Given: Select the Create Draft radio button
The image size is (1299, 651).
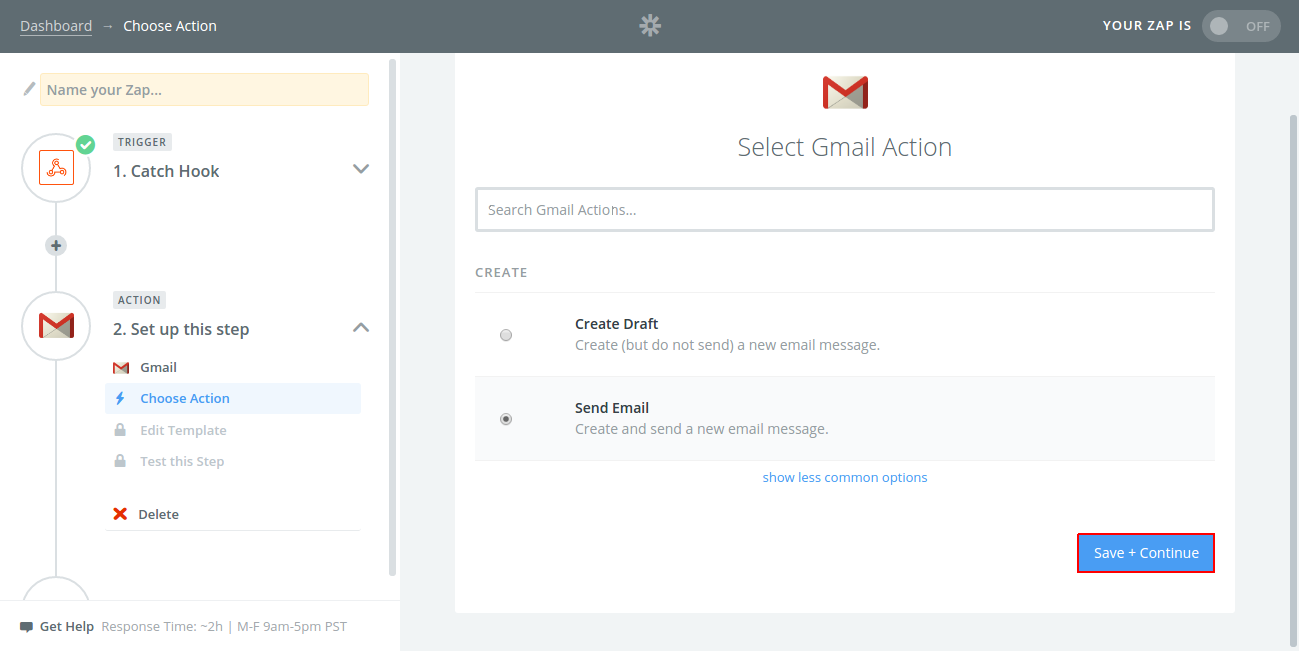Looking at the screenshot, I should [506, 335].
